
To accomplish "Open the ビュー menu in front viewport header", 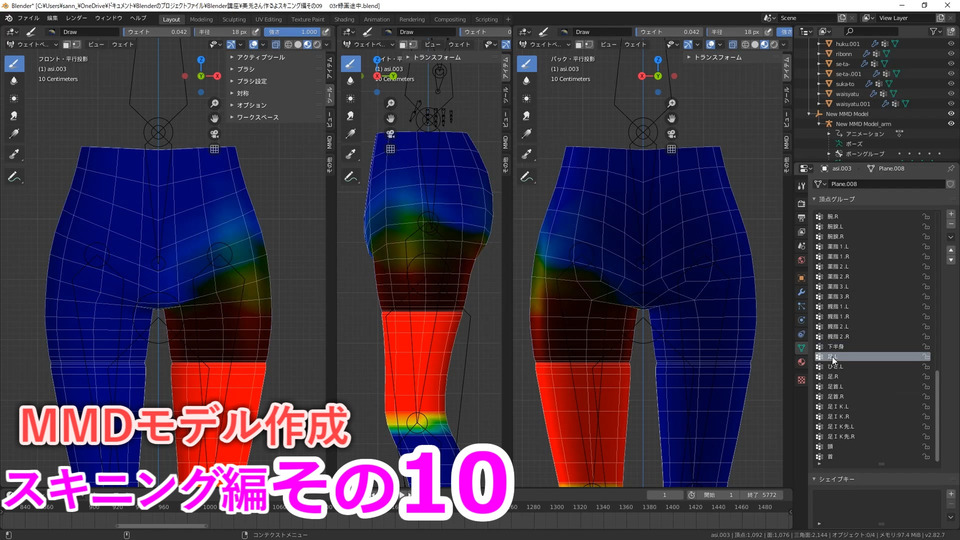I will click(96, 45).
